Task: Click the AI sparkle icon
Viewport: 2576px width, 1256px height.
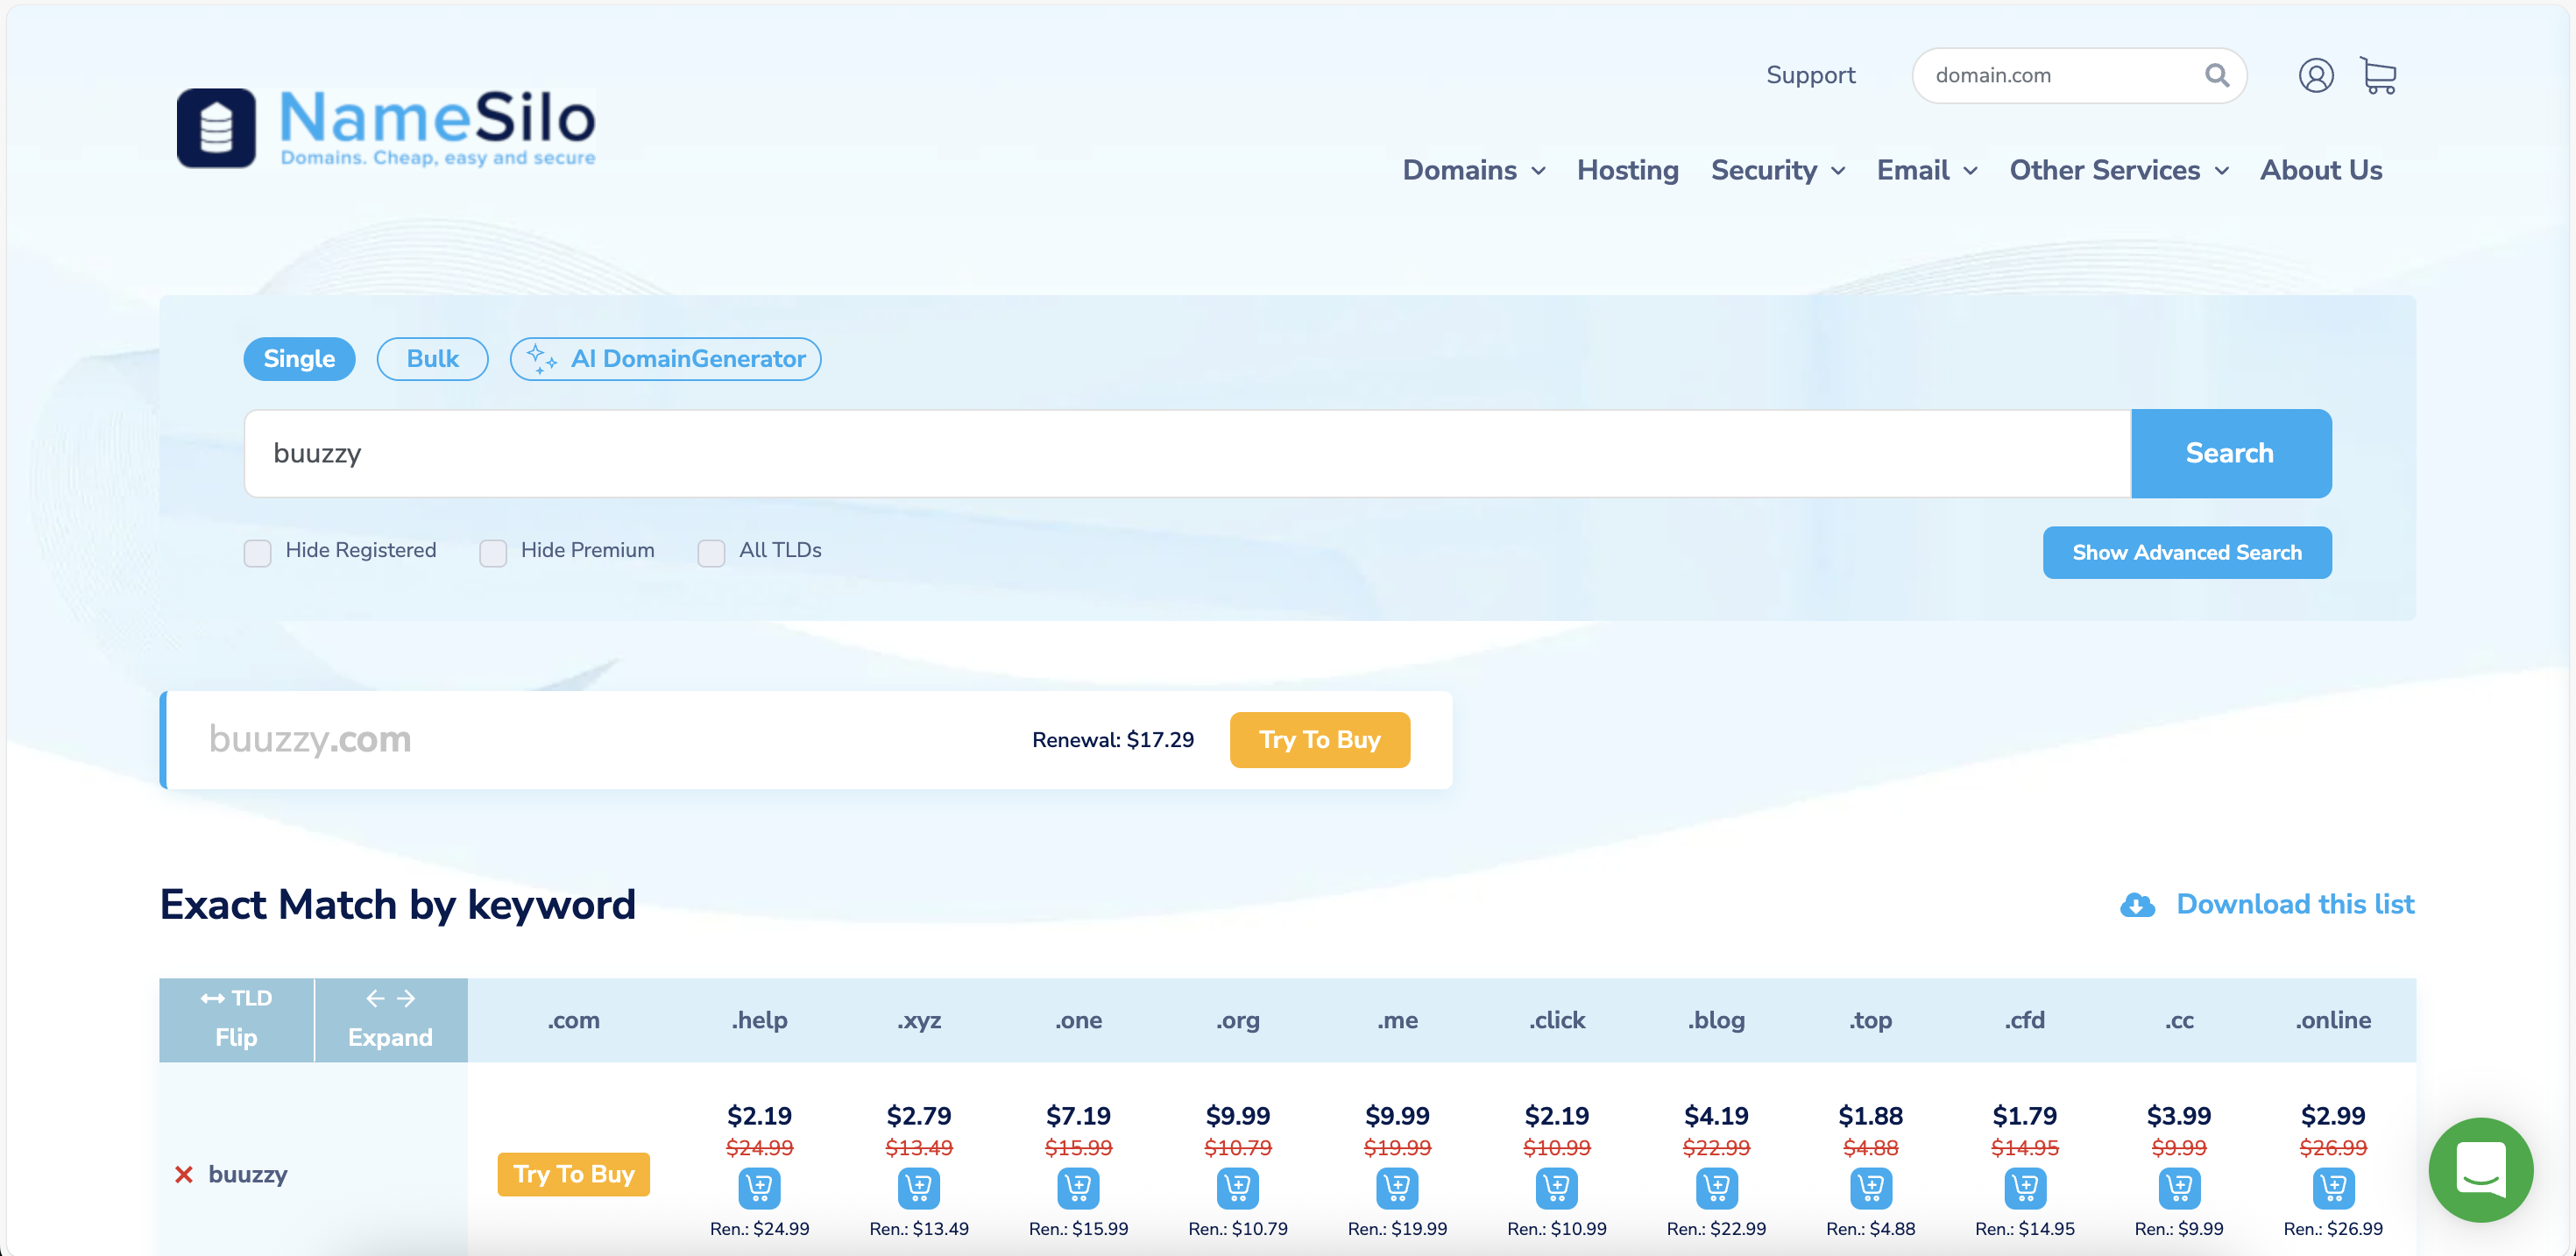Action: pos(541,359)
